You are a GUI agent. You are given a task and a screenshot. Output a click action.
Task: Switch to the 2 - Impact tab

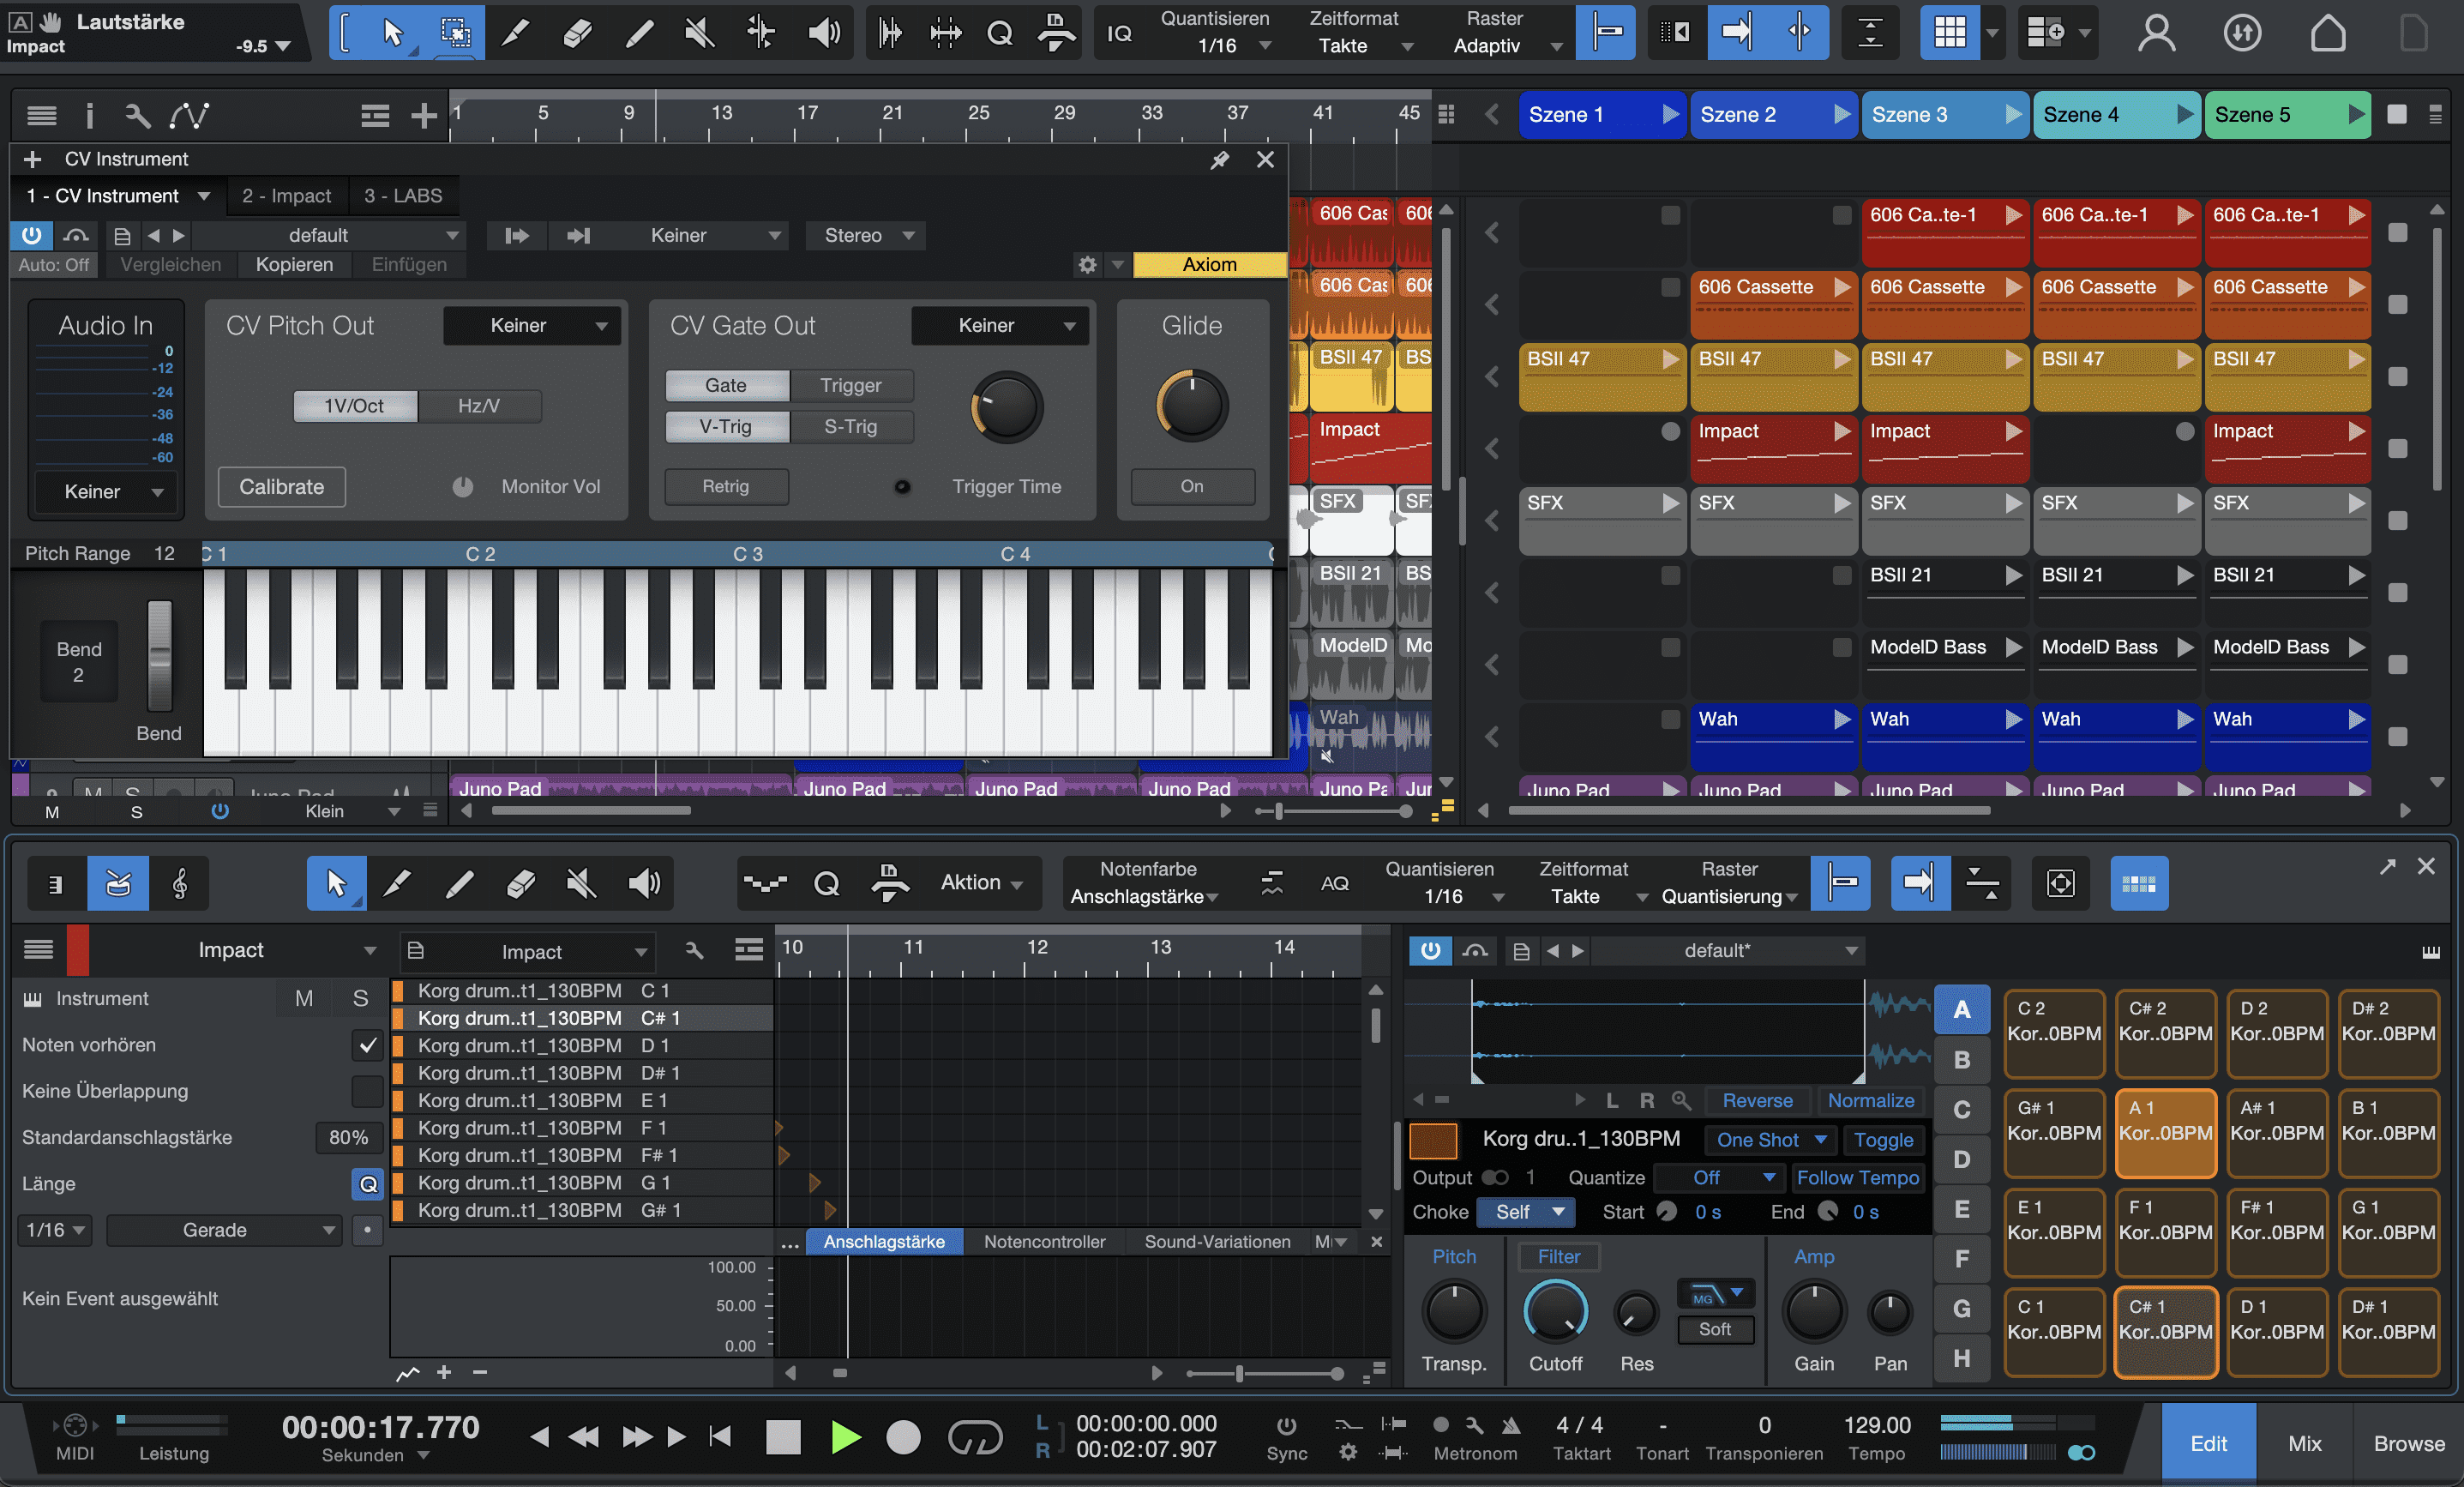click(286, 196)
